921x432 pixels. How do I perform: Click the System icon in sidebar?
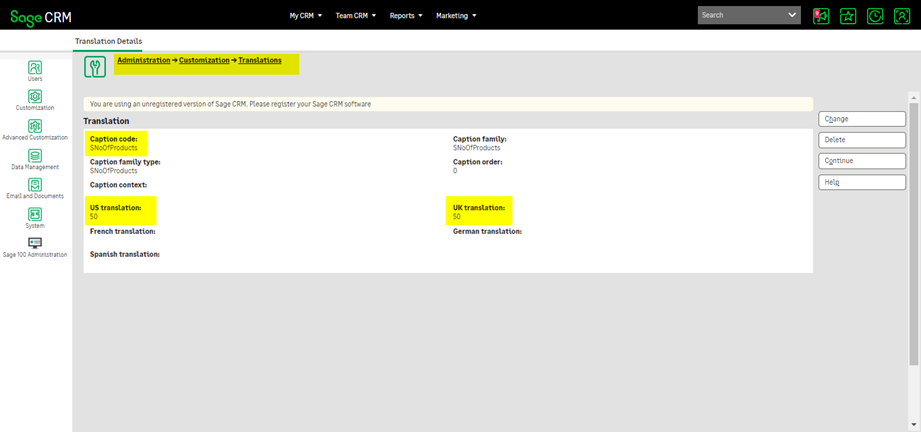click(35, 214)
